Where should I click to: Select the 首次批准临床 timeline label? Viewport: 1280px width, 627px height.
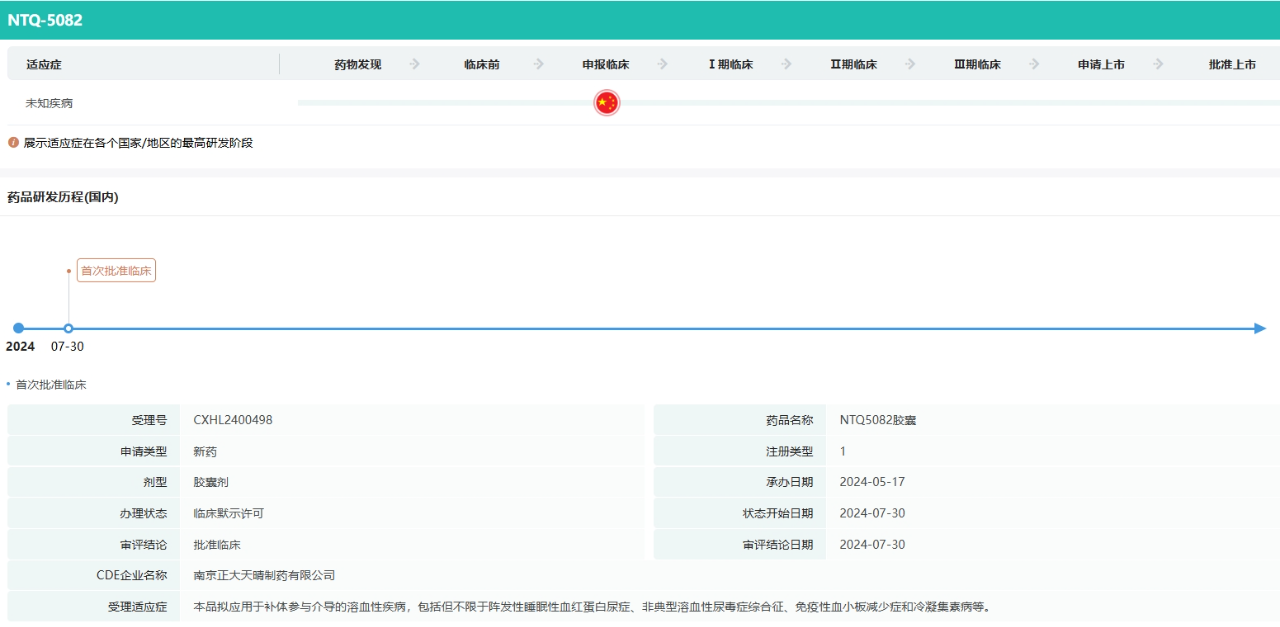pos(116,271)
